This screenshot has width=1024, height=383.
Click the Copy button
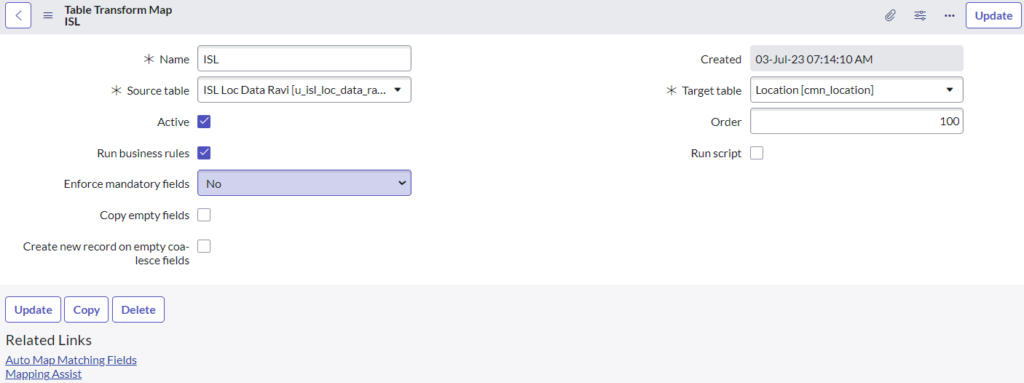click(x=86, y=310)
